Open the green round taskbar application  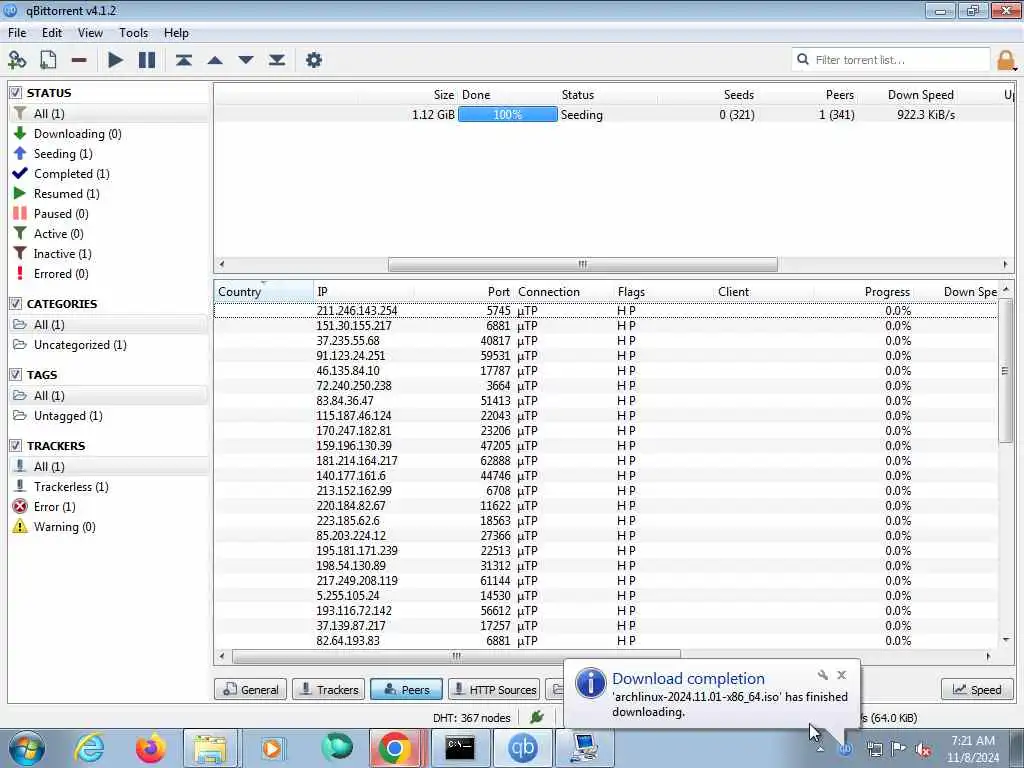pyautogui.click(x=336, y=747)
